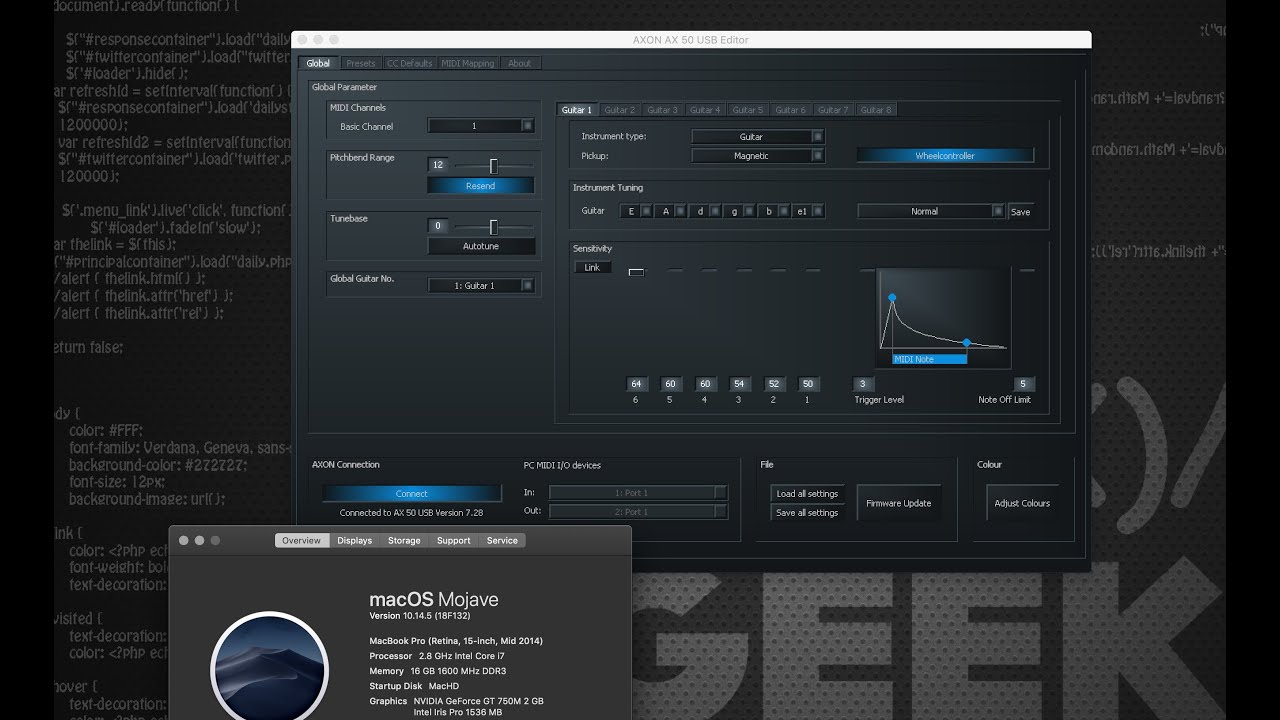This screenshot has height=720, width=1280.
Task: Click the Tunebase slider handle
Action: pos(493,227)
